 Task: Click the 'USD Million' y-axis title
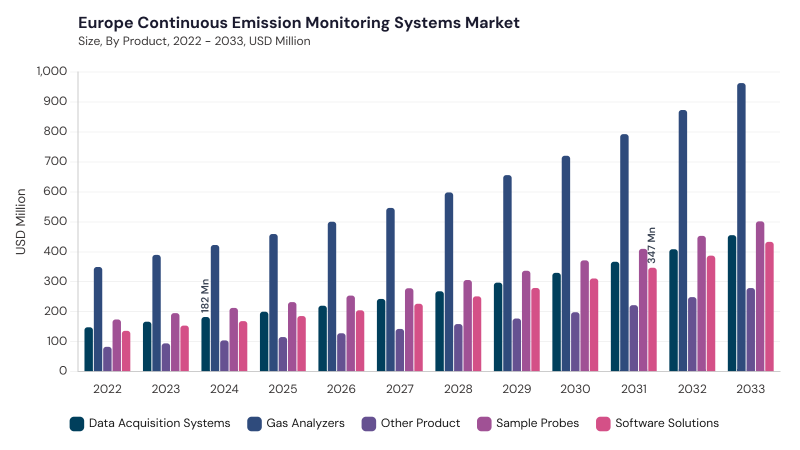click(21, 222)
